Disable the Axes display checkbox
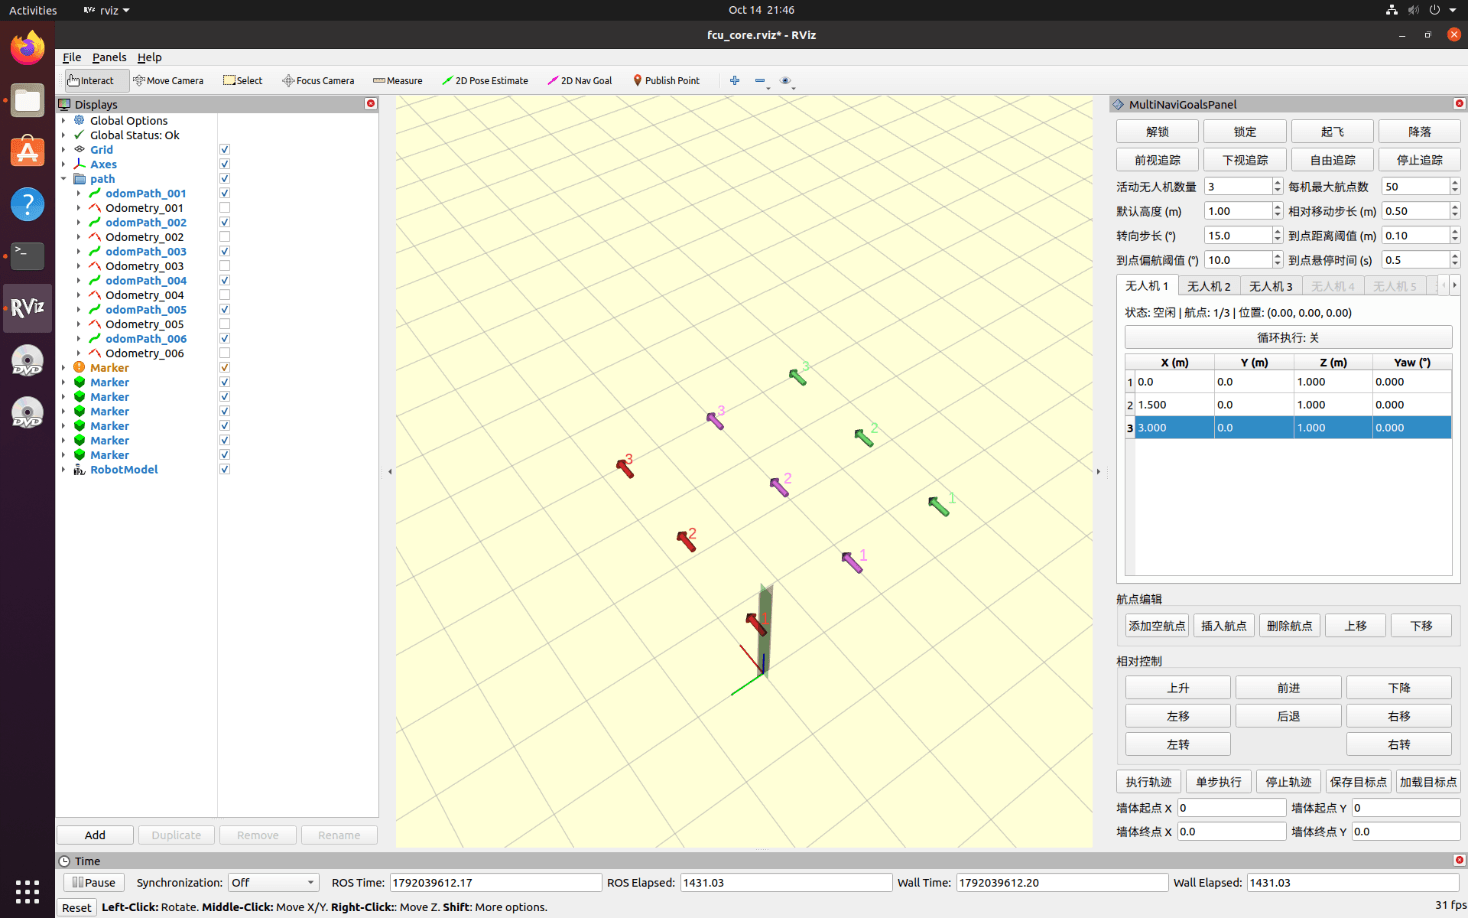1468x918 pixels. 225,164
